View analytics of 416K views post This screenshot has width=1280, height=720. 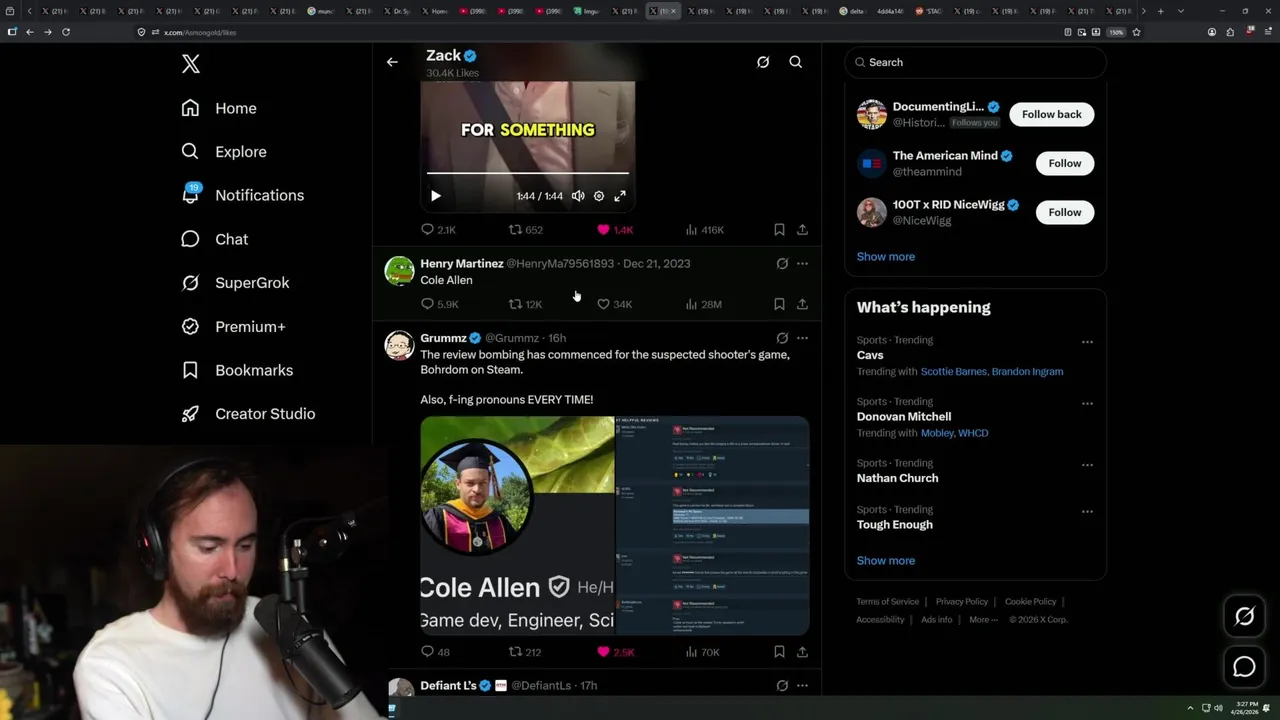tap(704, 230)
